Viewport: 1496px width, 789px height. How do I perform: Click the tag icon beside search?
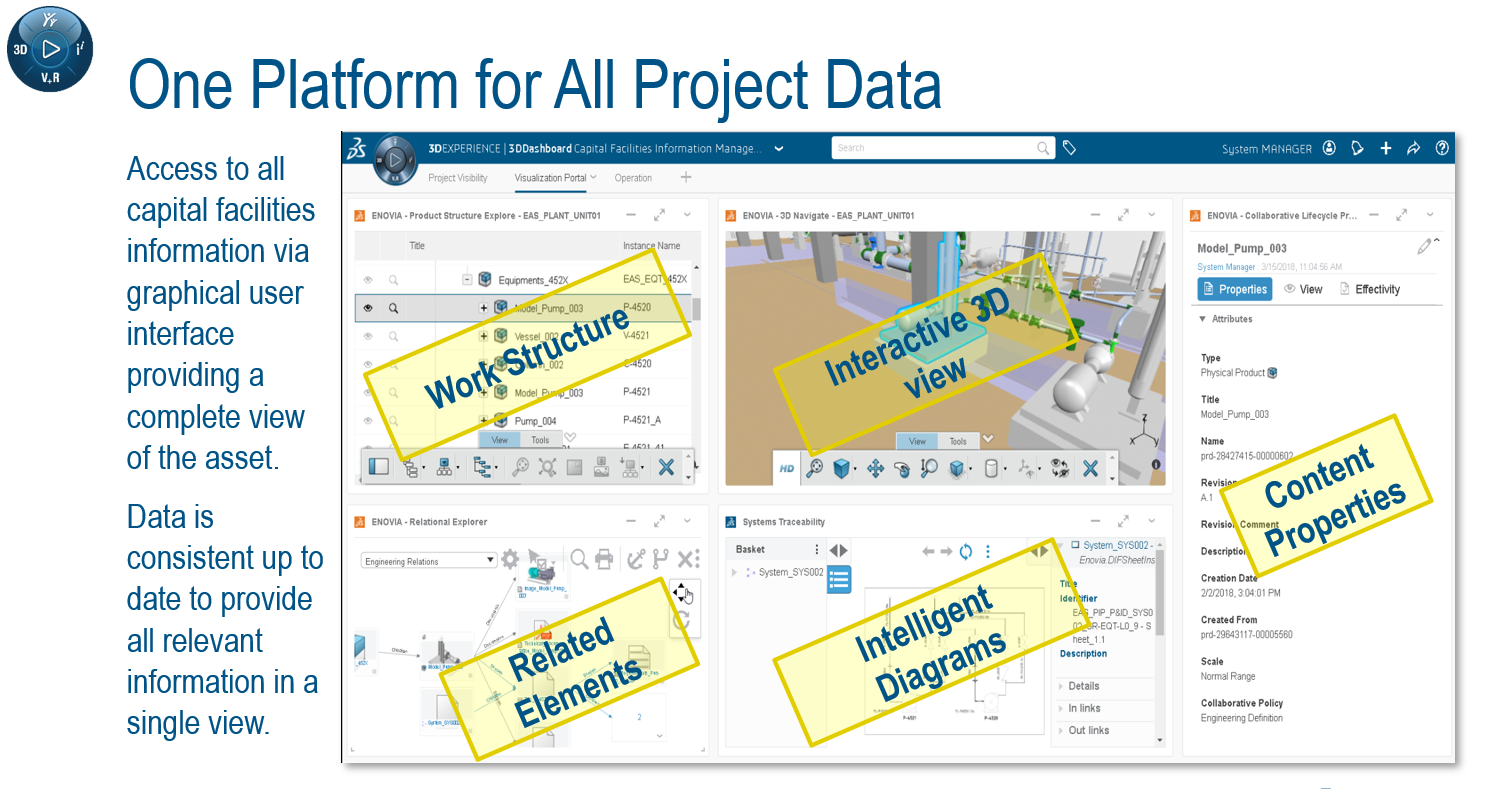click(x=1069, y=148)
